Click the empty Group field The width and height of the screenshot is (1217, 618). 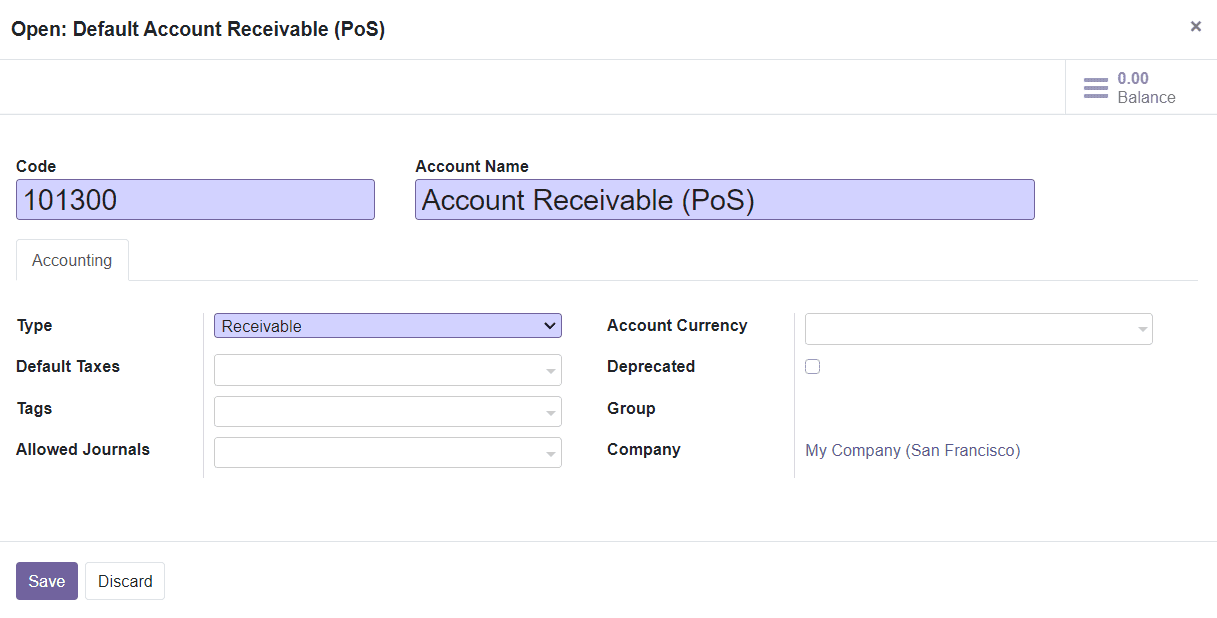pos(900,408)
